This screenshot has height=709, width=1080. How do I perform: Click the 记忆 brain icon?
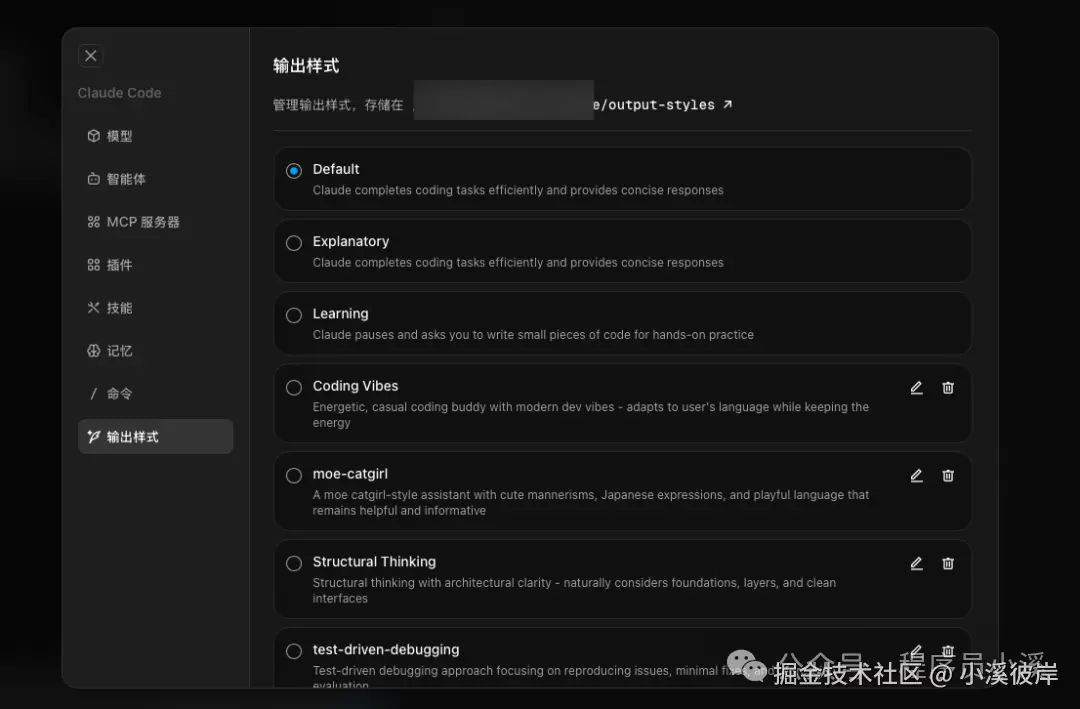[94, 351]
